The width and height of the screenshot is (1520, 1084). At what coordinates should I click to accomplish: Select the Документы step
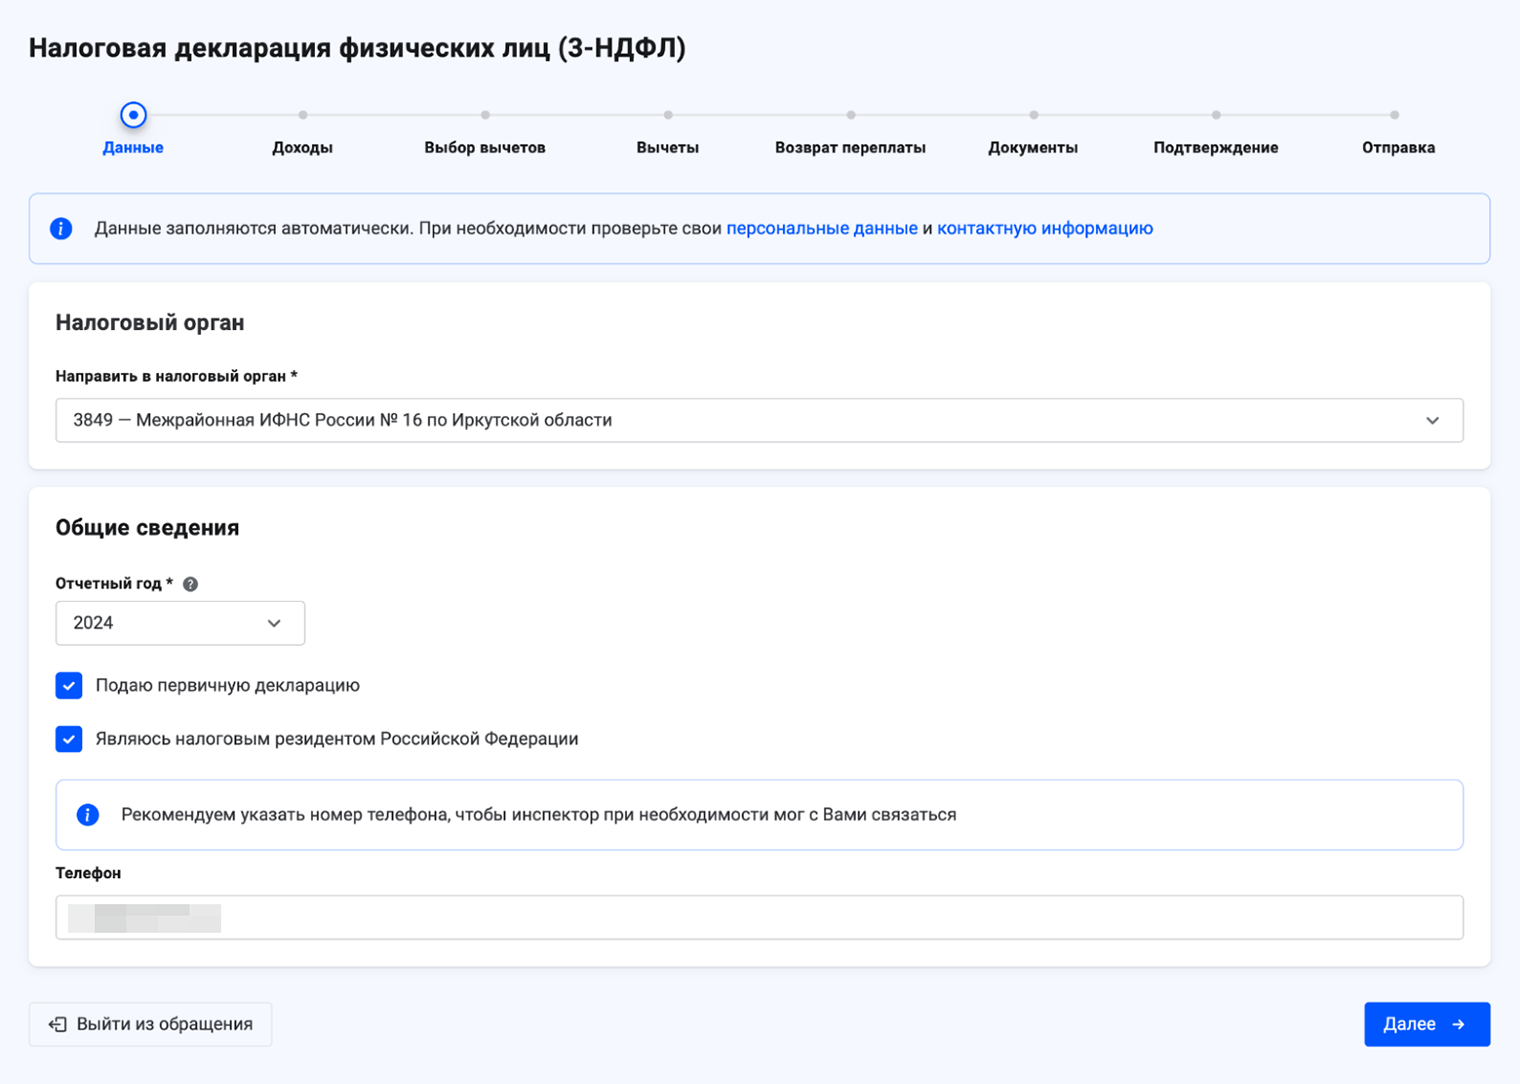pos(1033,147)
